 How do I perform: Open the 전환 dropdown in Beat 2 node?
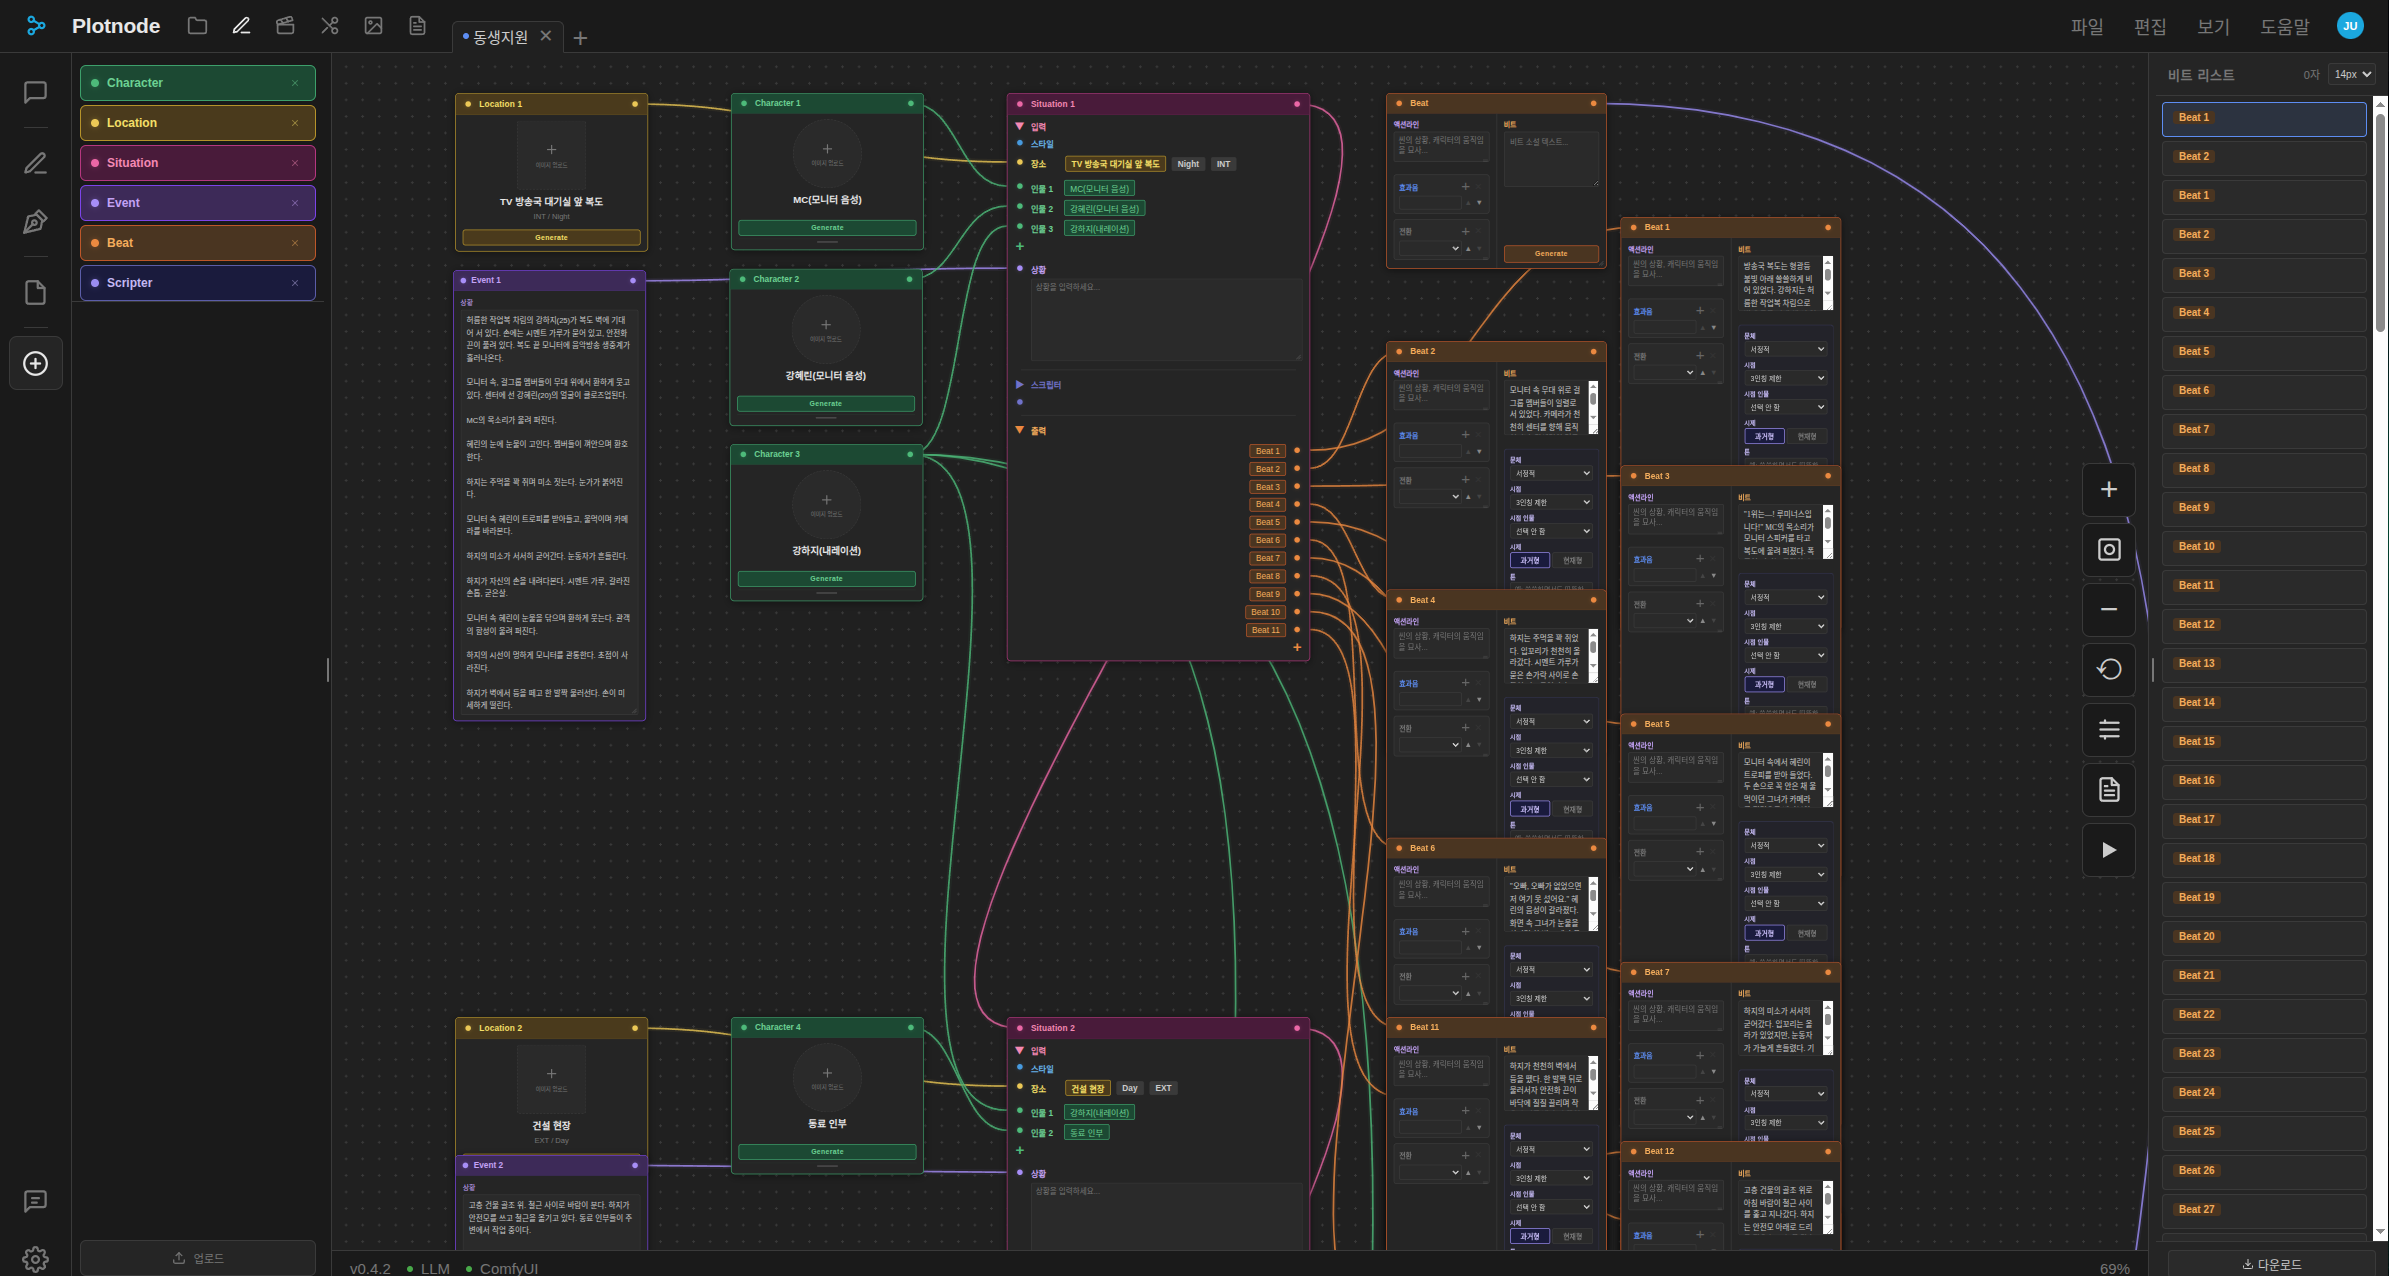click(x=1429, y=497)
